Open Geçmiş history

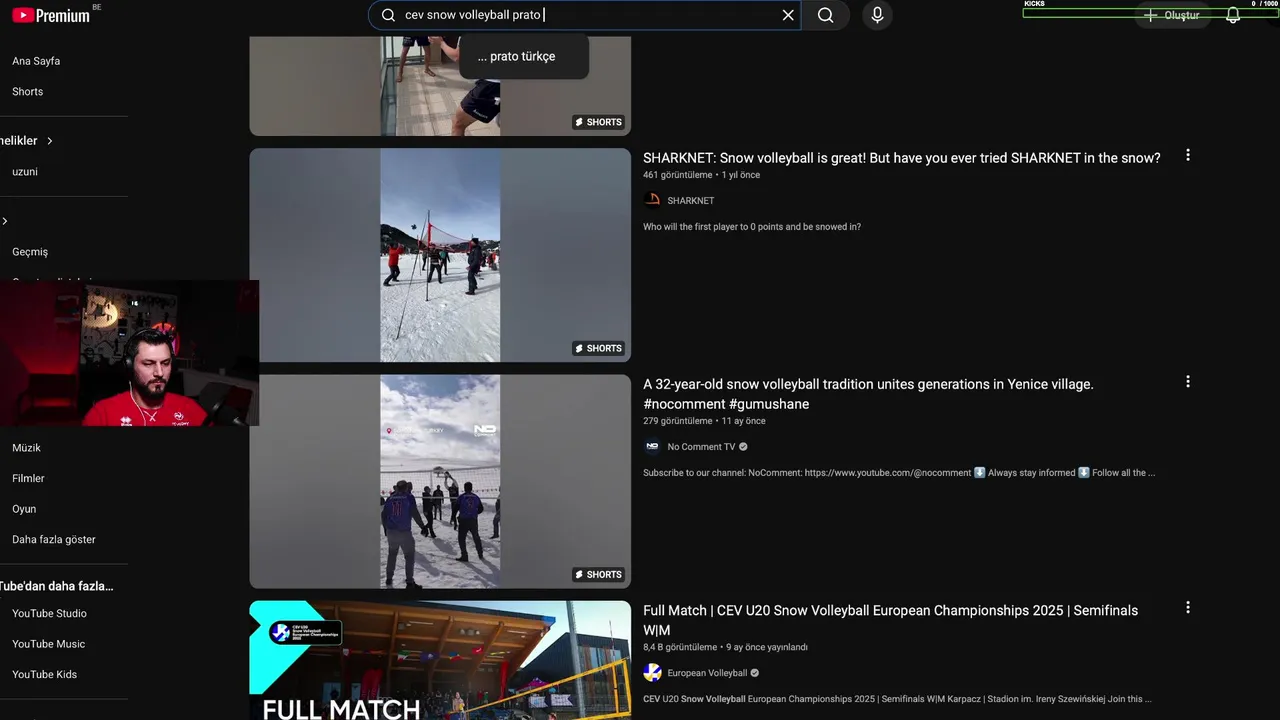tap(30, 252)
